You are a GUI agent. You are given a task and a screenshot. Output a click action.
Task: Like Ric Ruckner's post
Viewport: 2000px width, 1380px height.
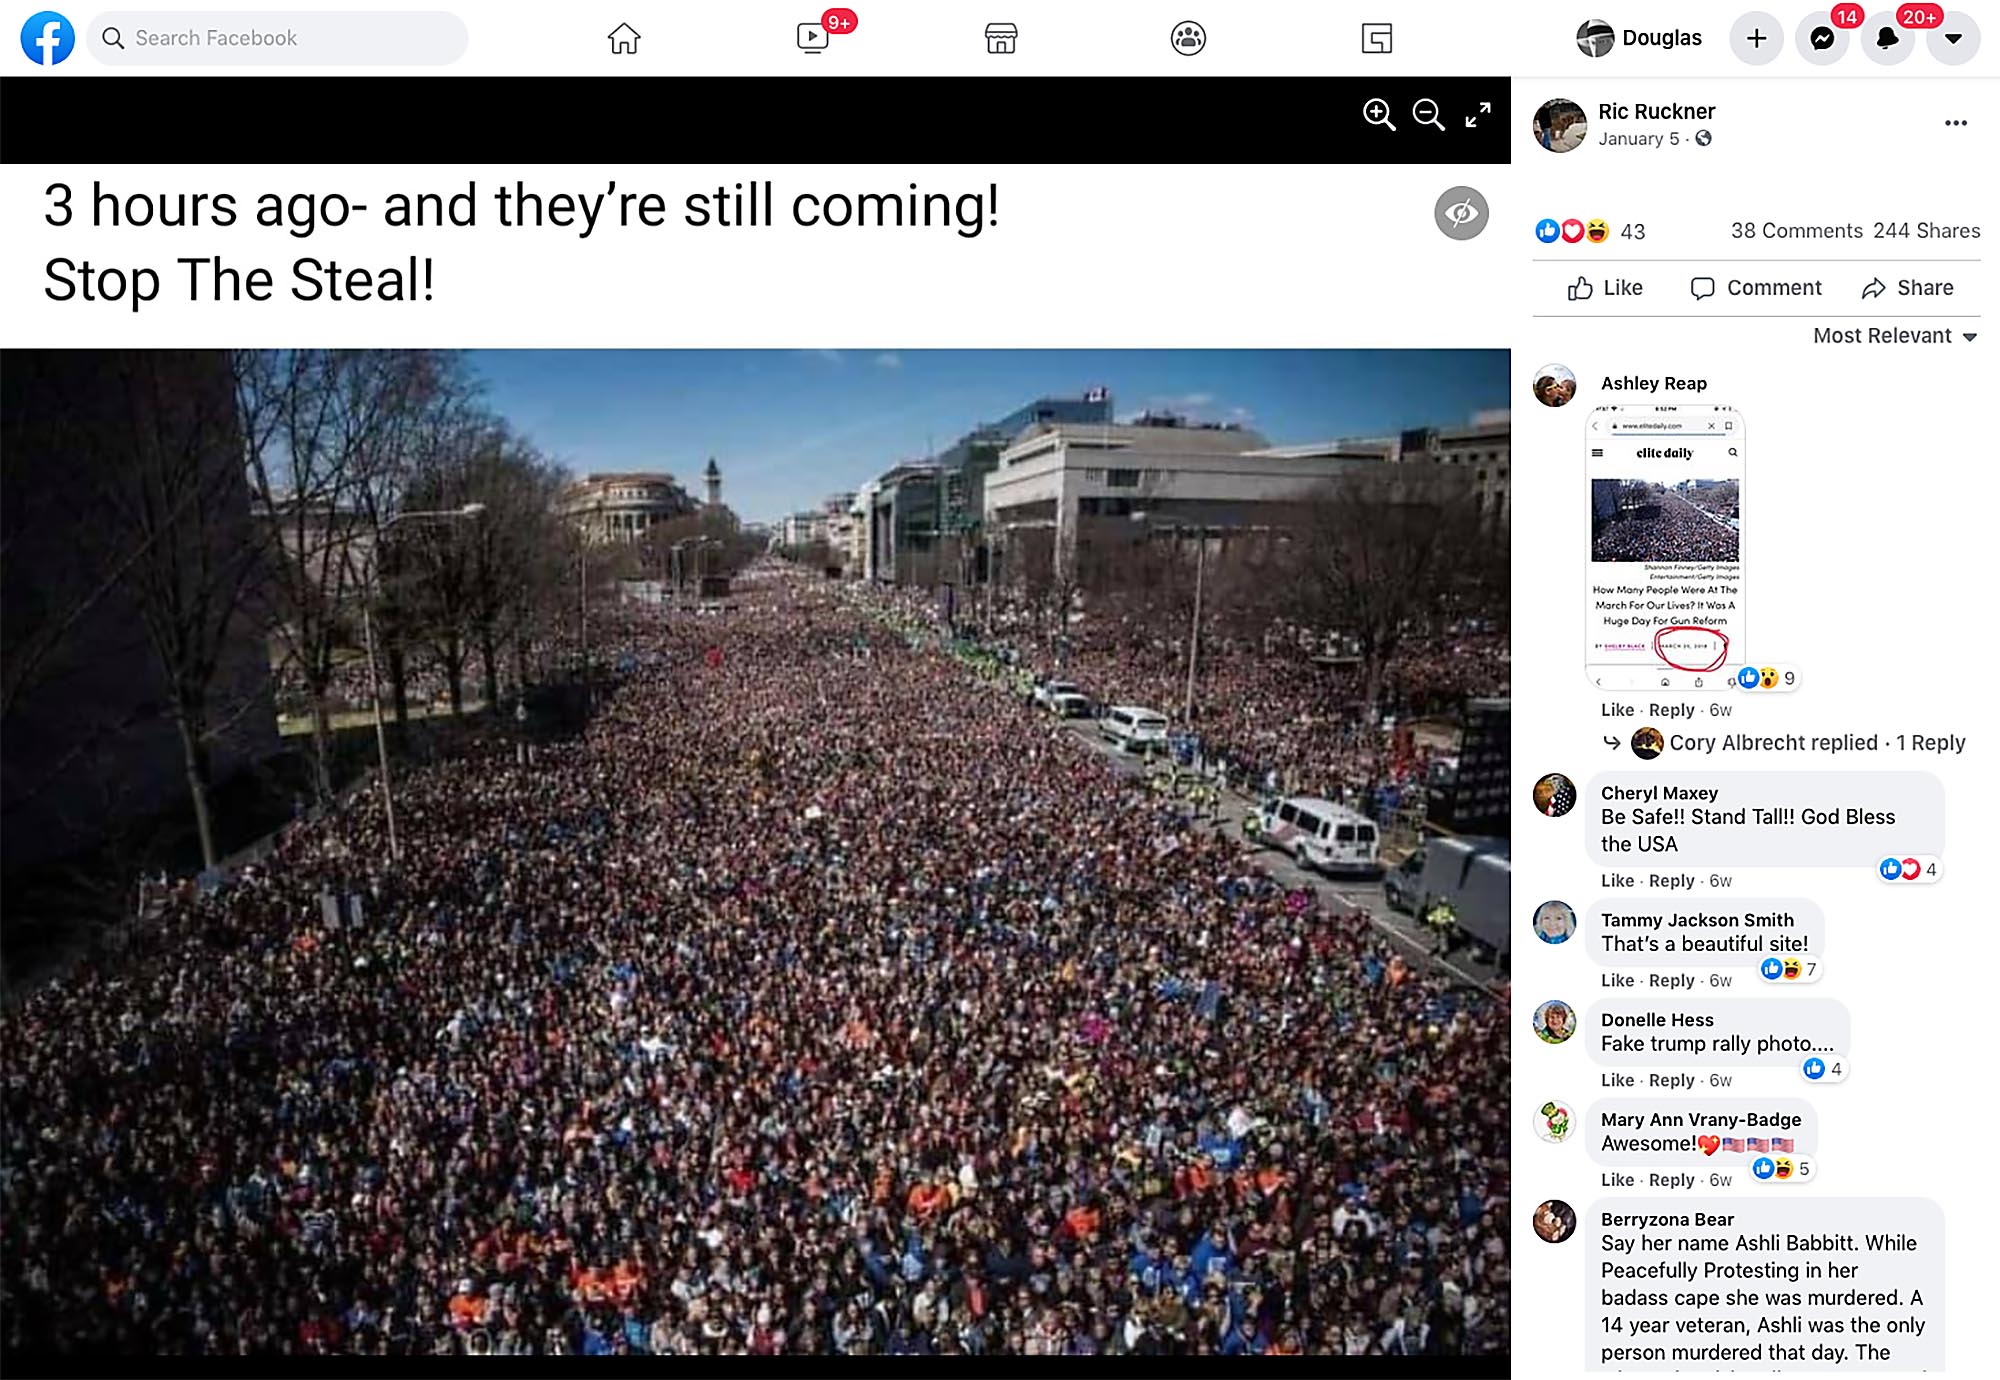1605,288
